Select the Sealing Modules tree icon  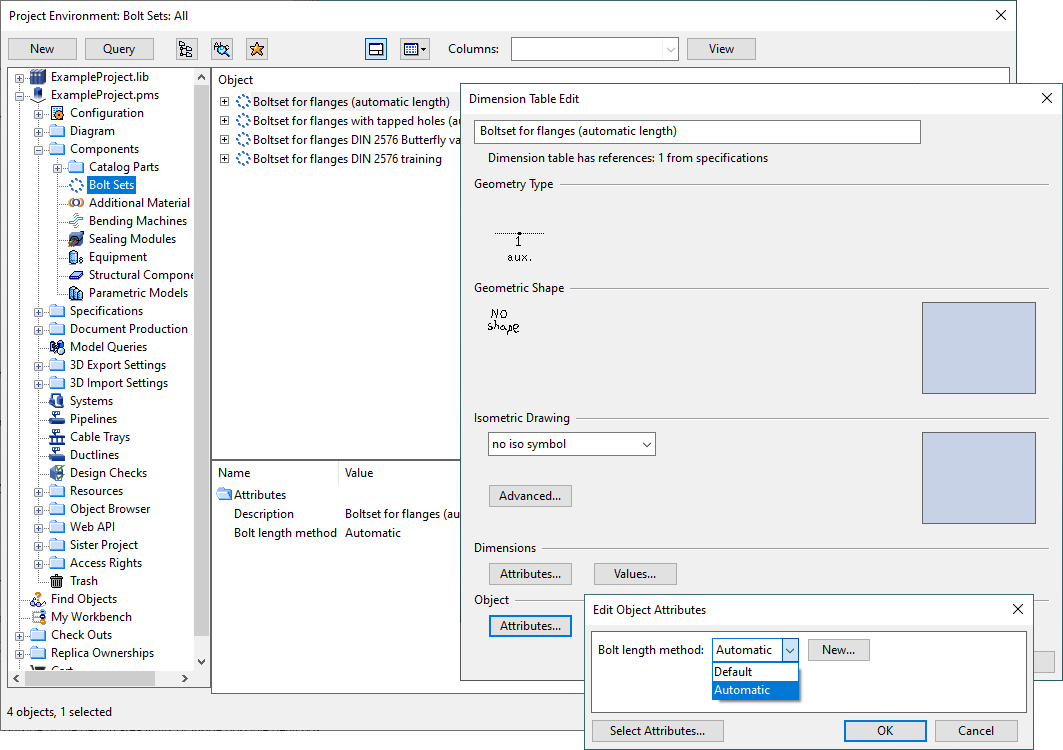[76, 239]
